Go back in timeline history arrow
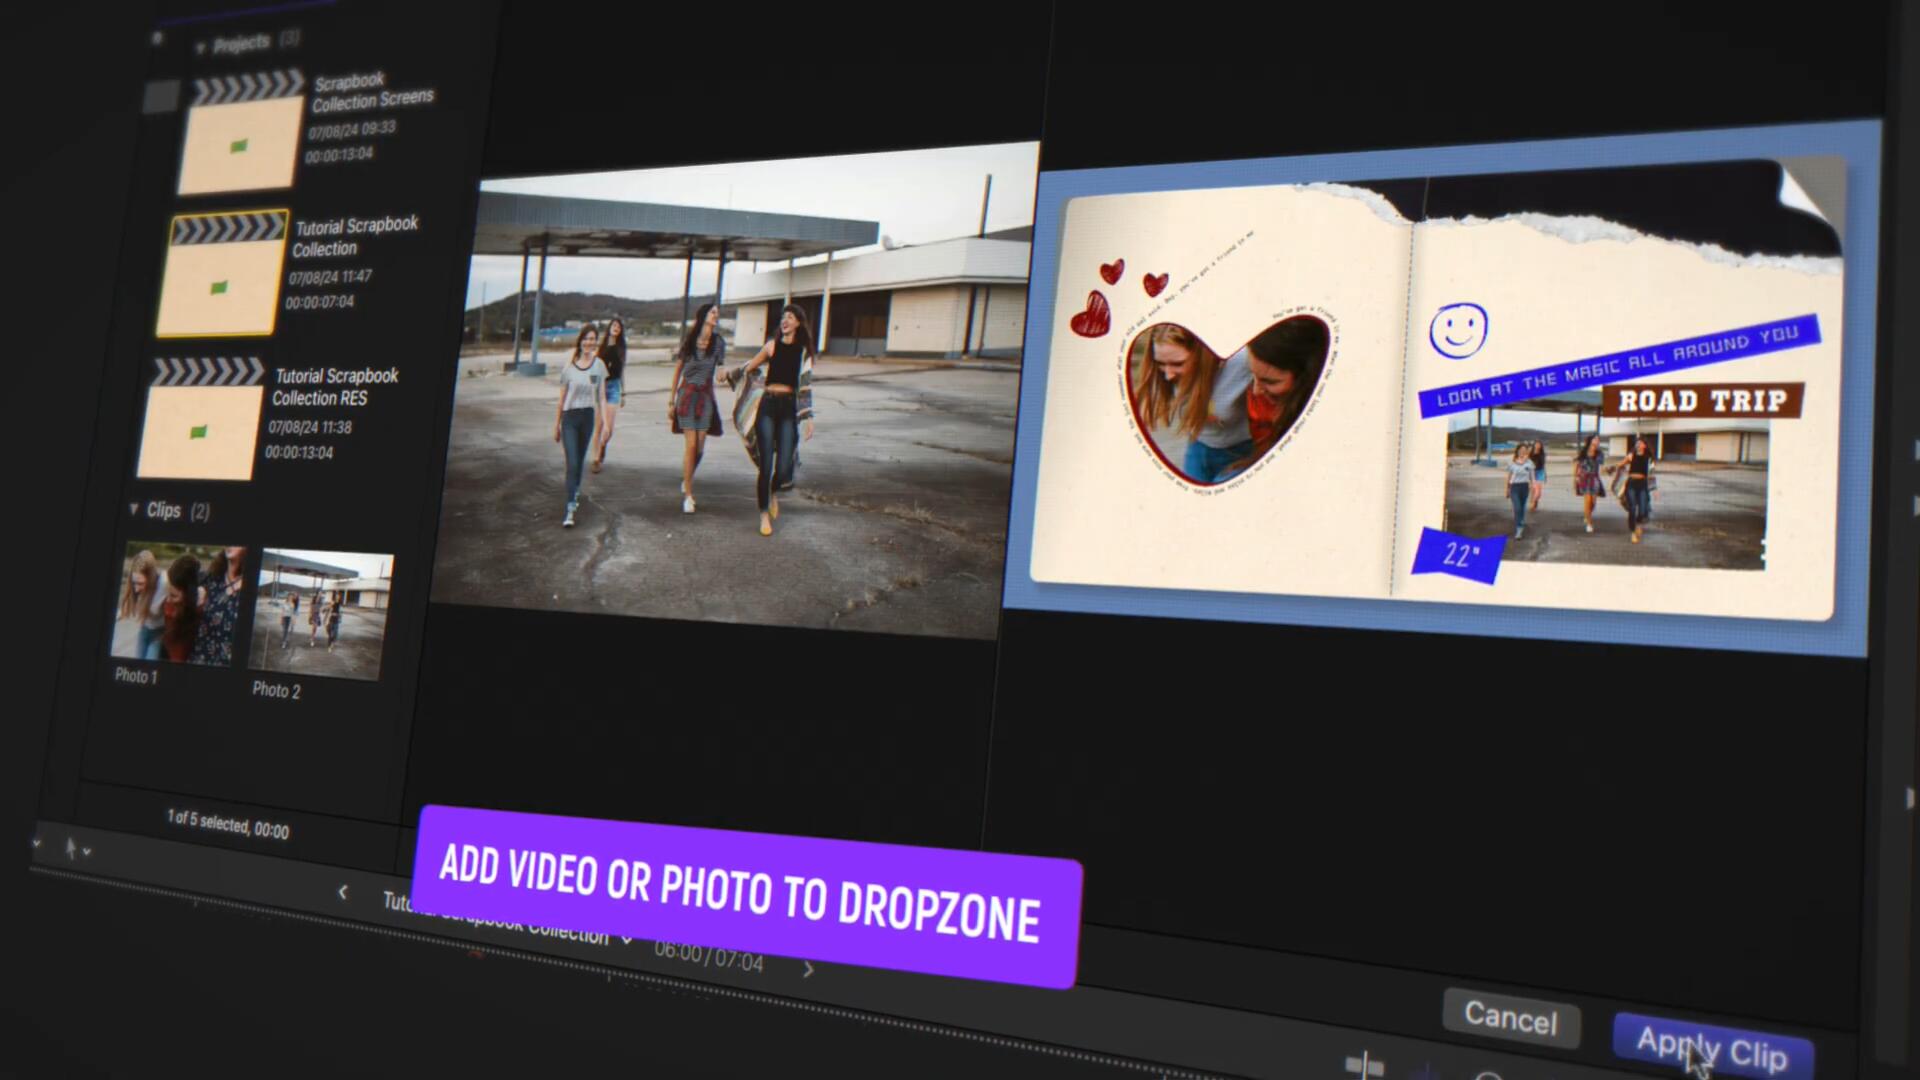This screenshot has width=1920, height=1080. pyautogui.click(x=343, y=892)
